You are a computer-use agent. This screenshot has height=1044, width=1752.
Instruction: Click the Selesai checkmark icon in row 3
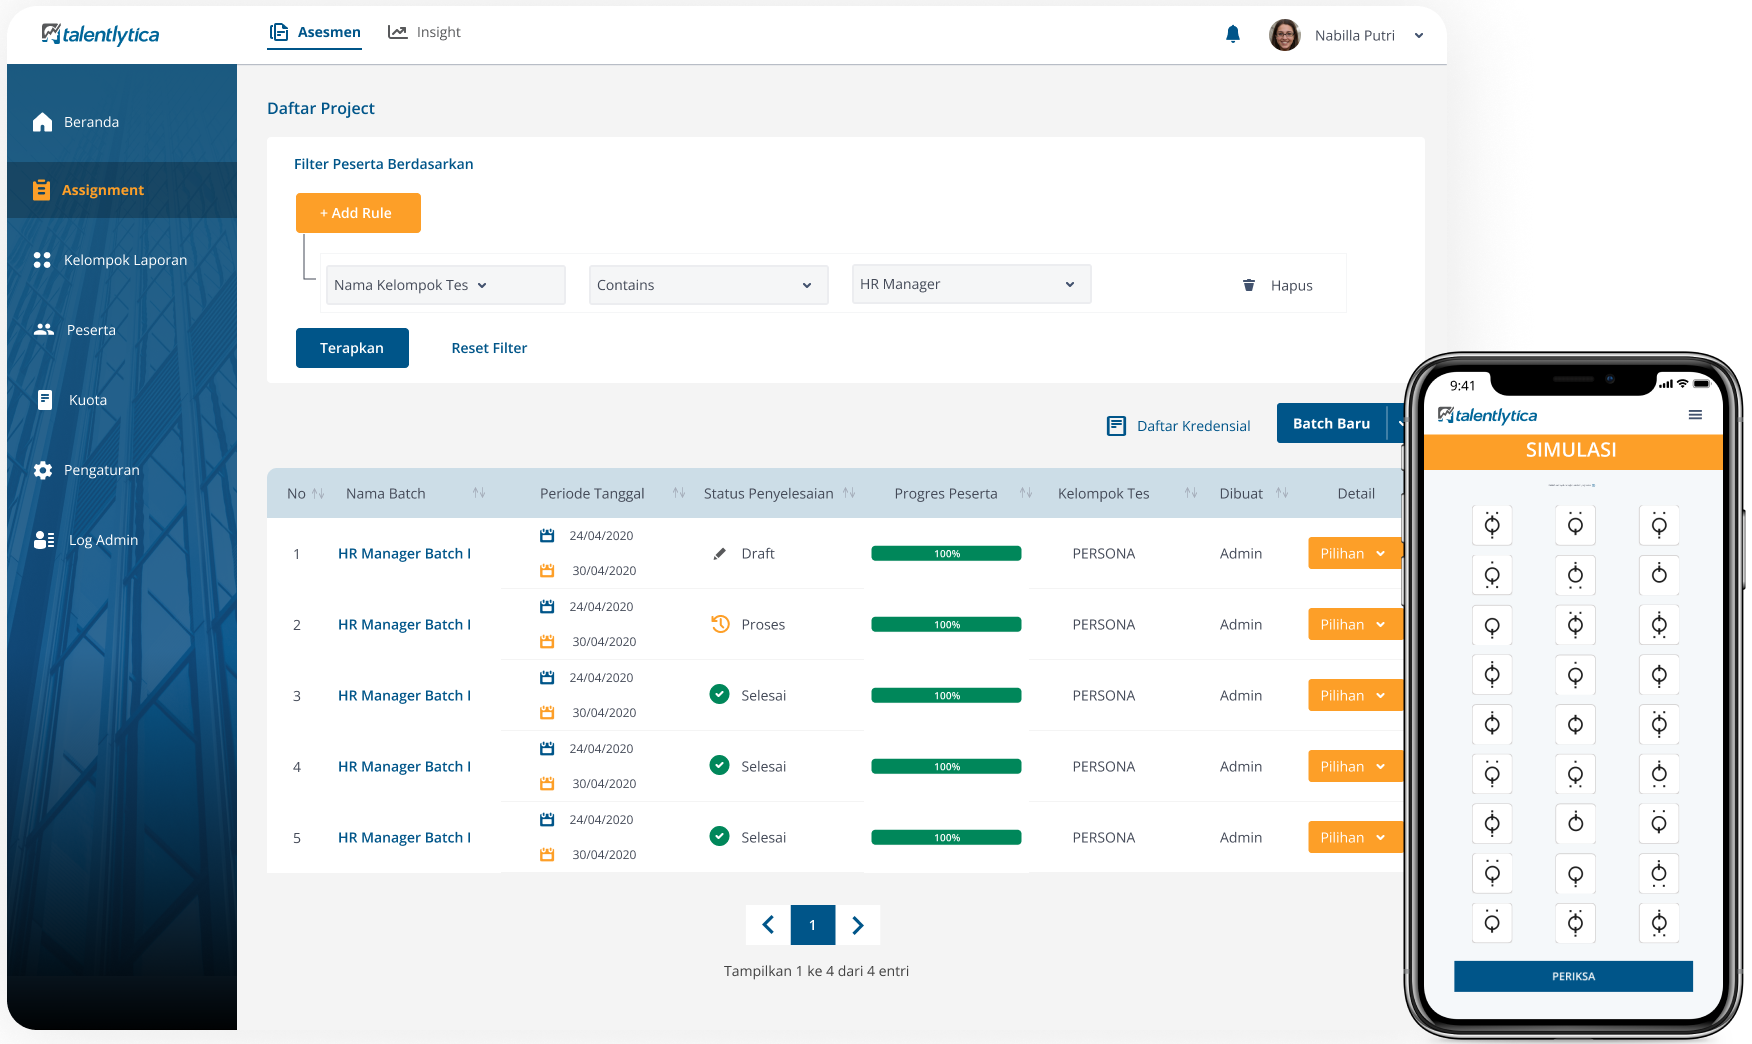pyautogui.click(x=719, y=694)
